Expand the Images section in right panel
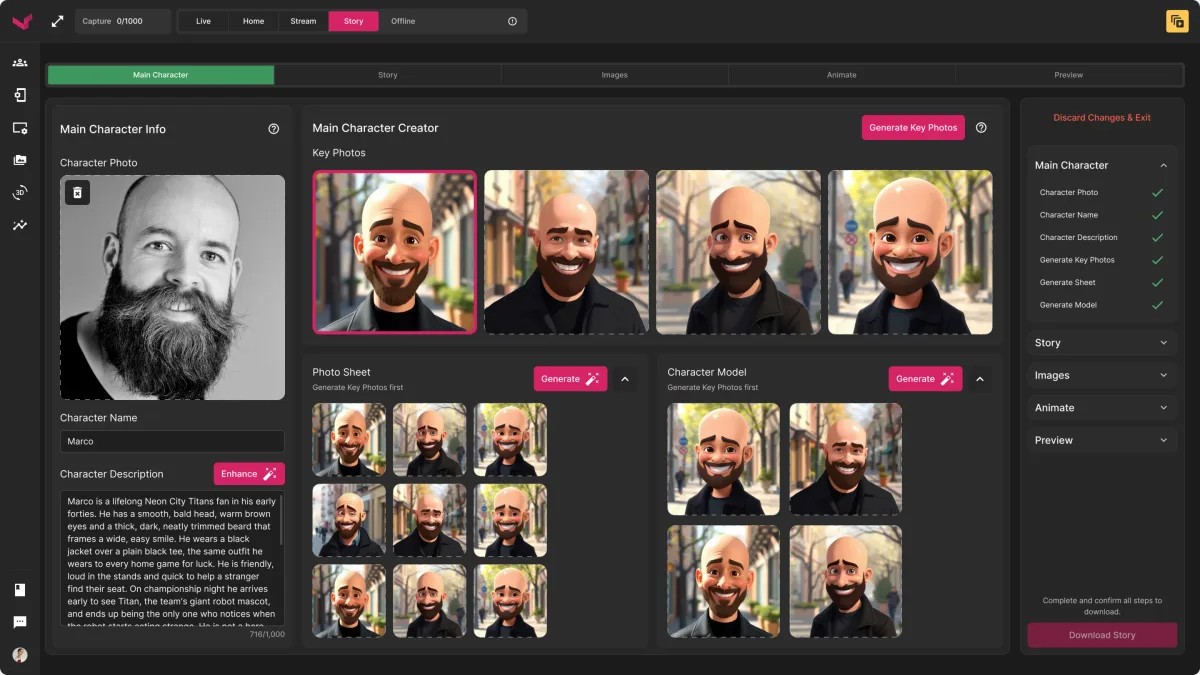The height and width of the screenshot is (675, 1200). 1102,375
